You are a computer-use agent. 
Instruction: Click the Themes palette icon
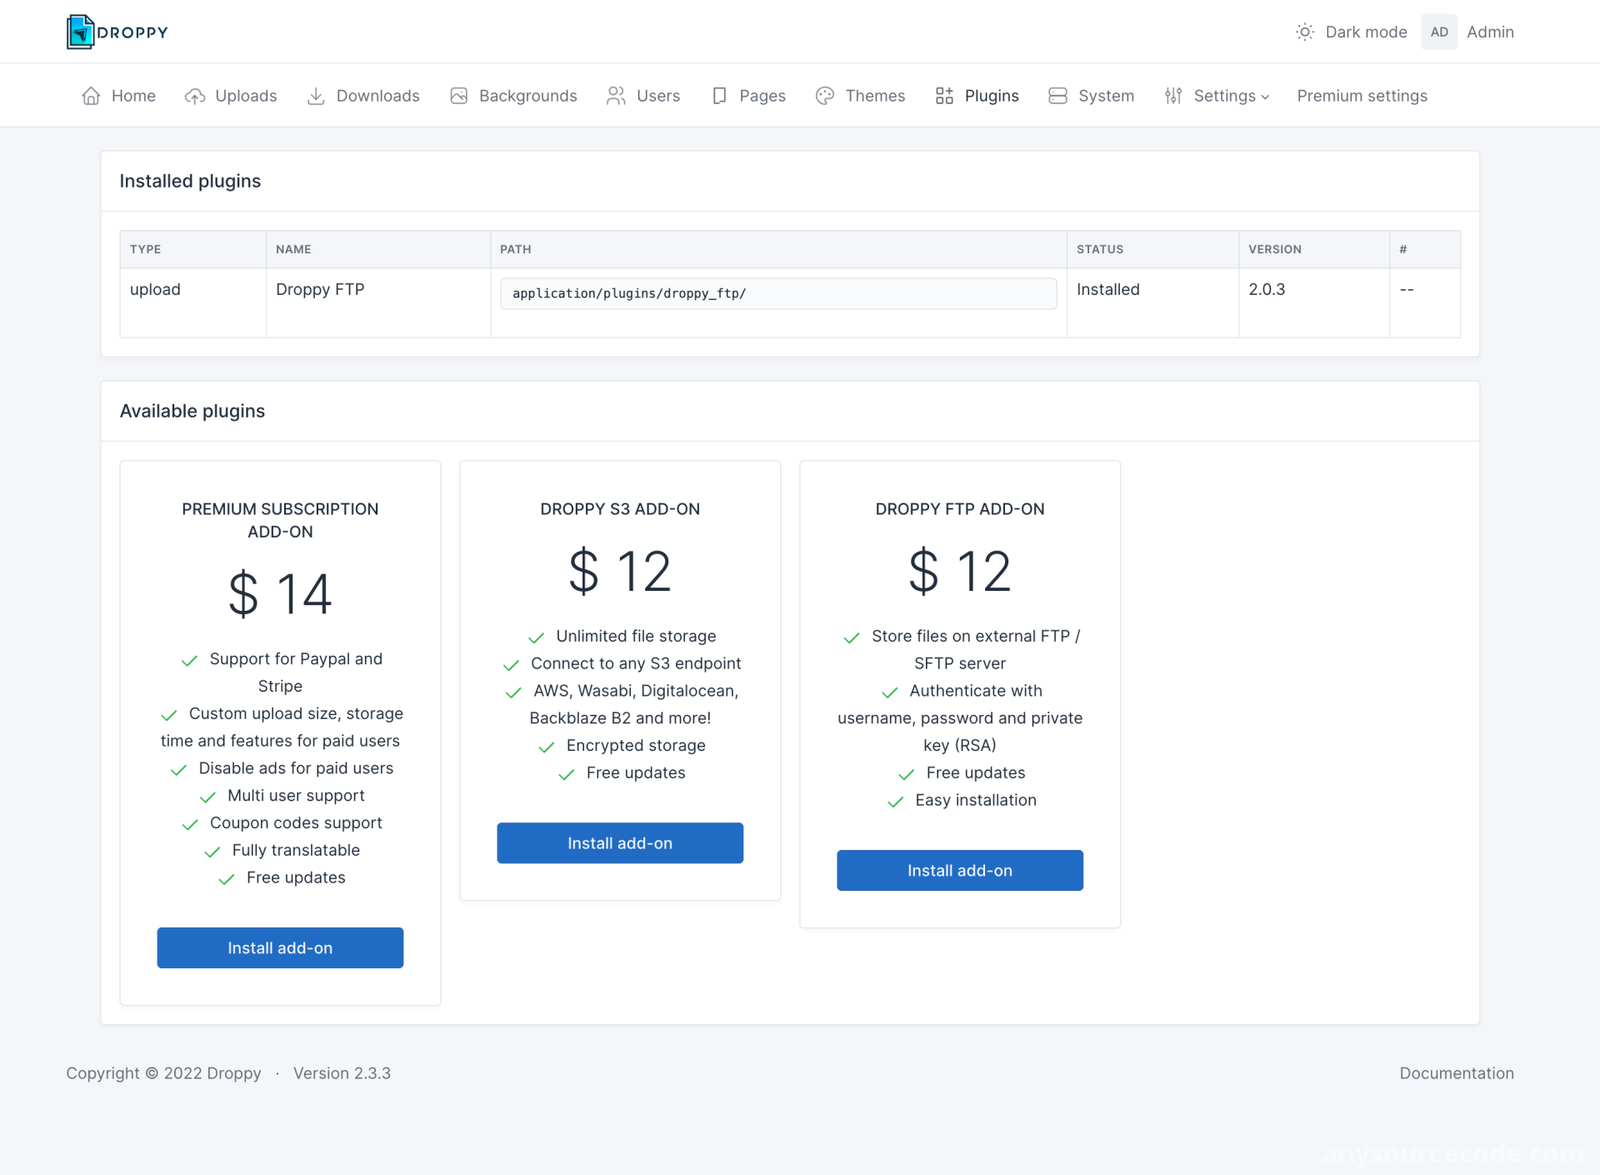(825, 96)
